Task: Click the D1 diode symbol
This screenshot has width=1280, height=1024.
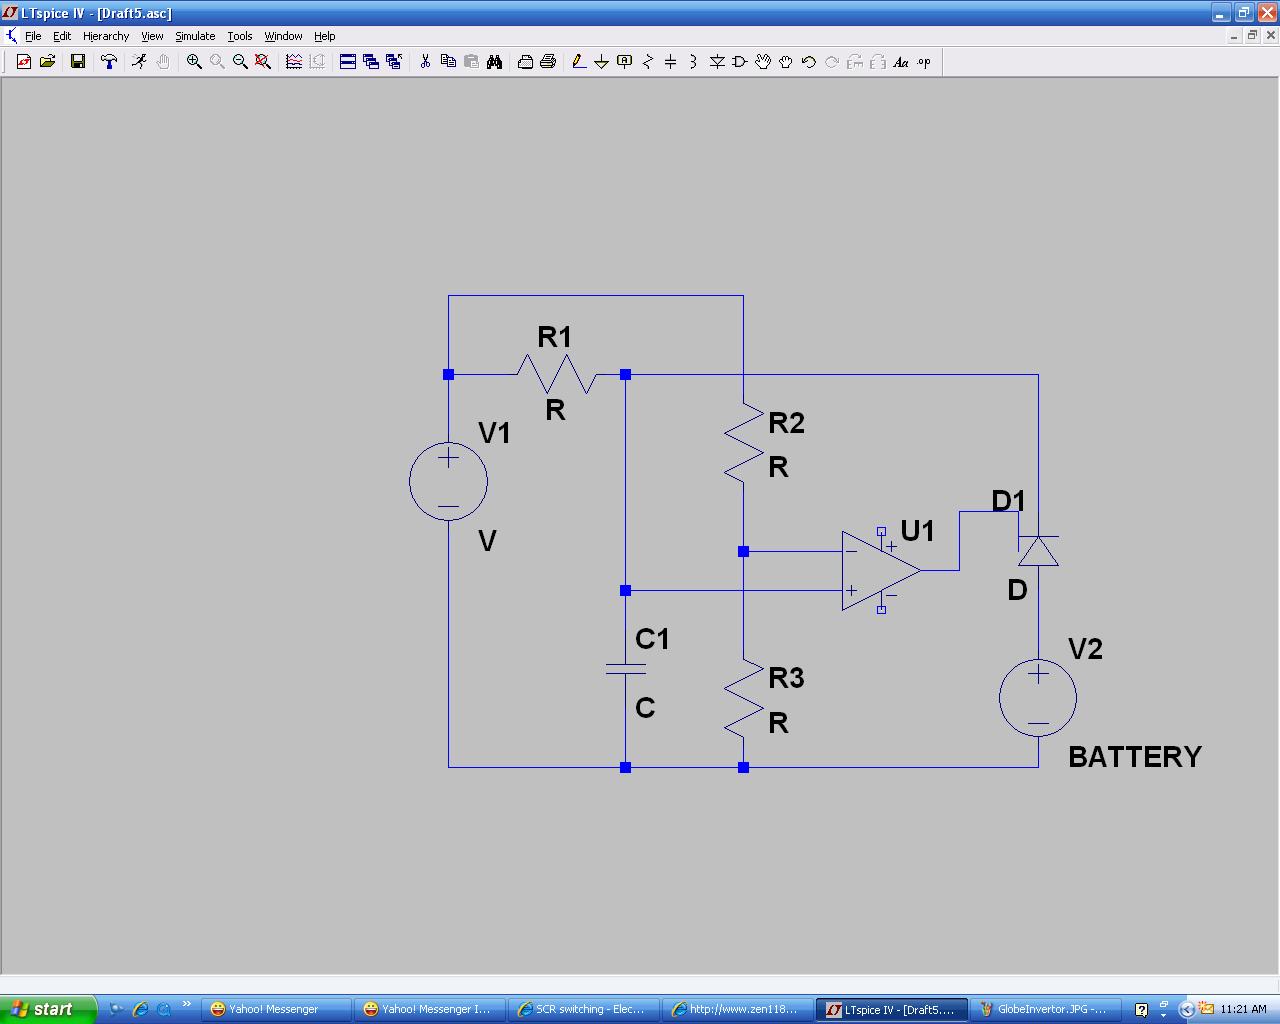Action: [1038, 551]
